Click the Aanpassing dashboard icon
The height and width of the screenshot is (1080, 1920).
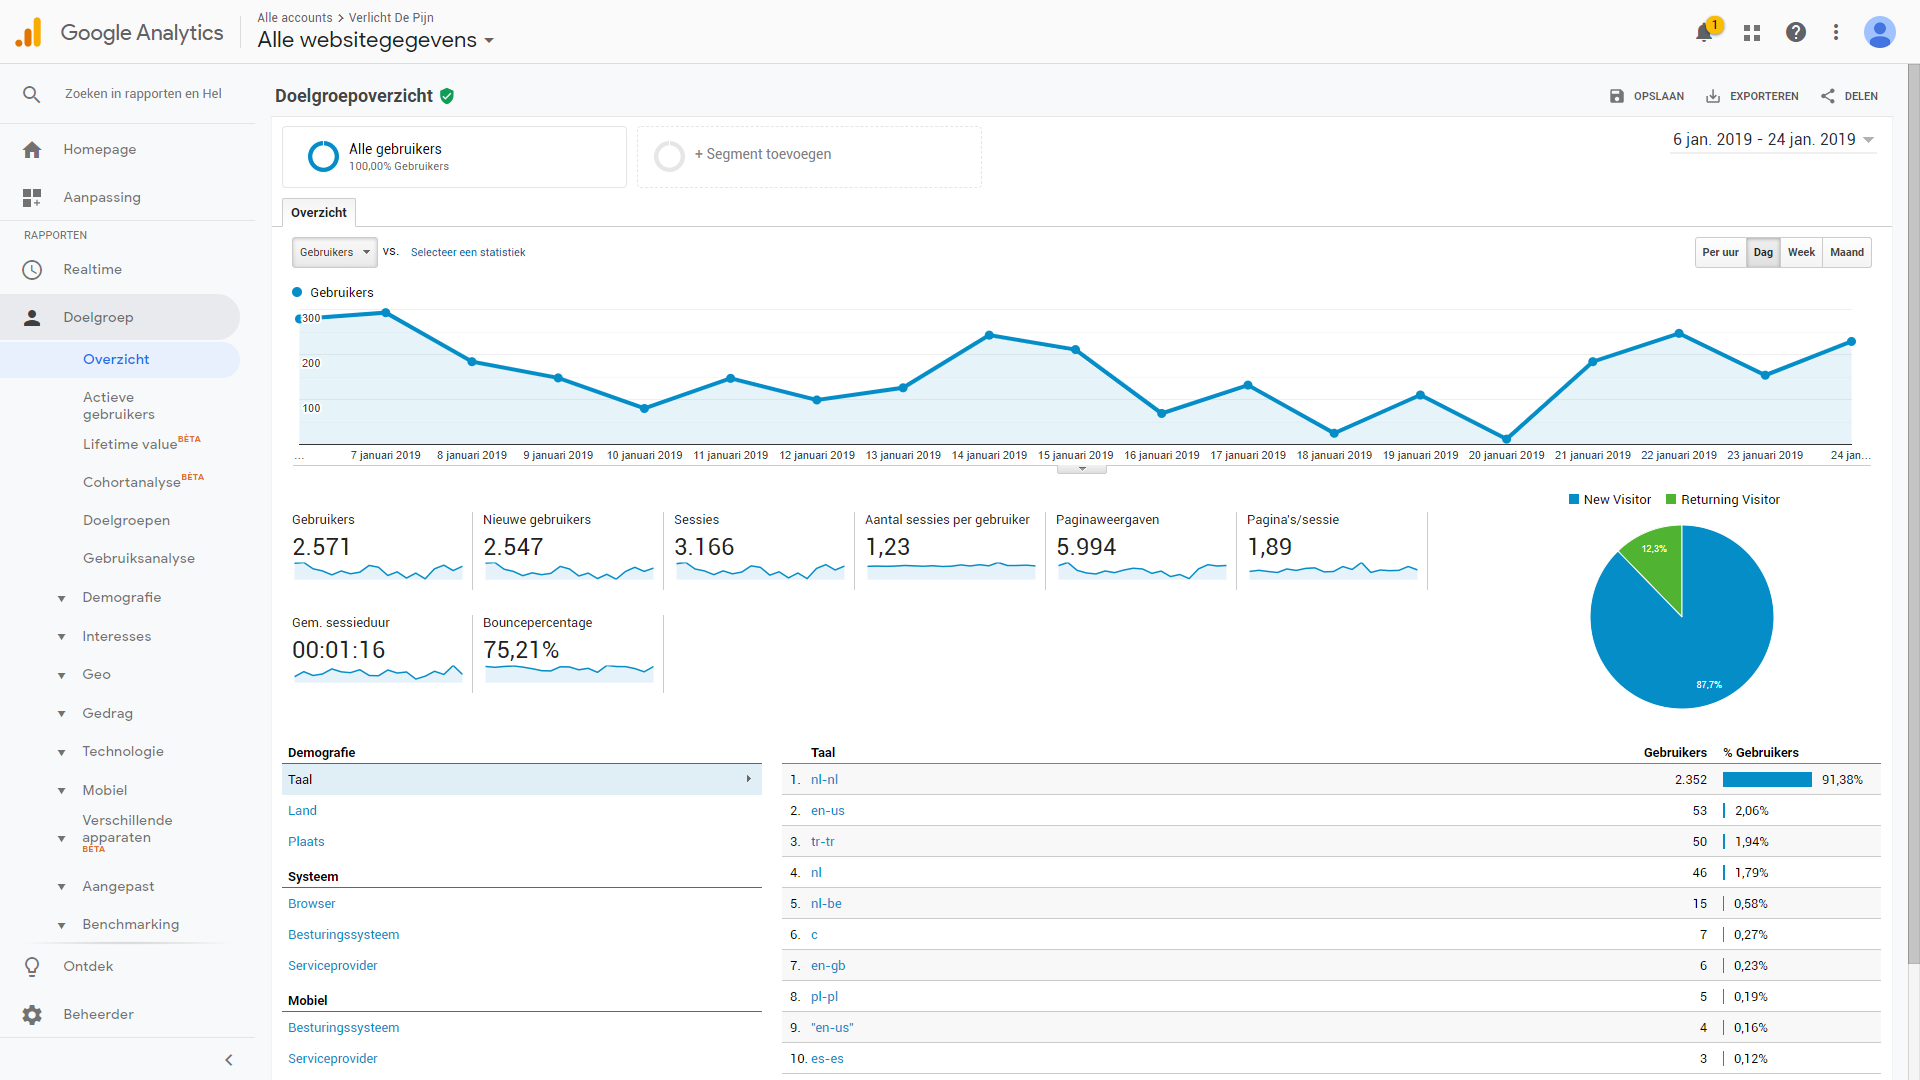click(32, 198)
